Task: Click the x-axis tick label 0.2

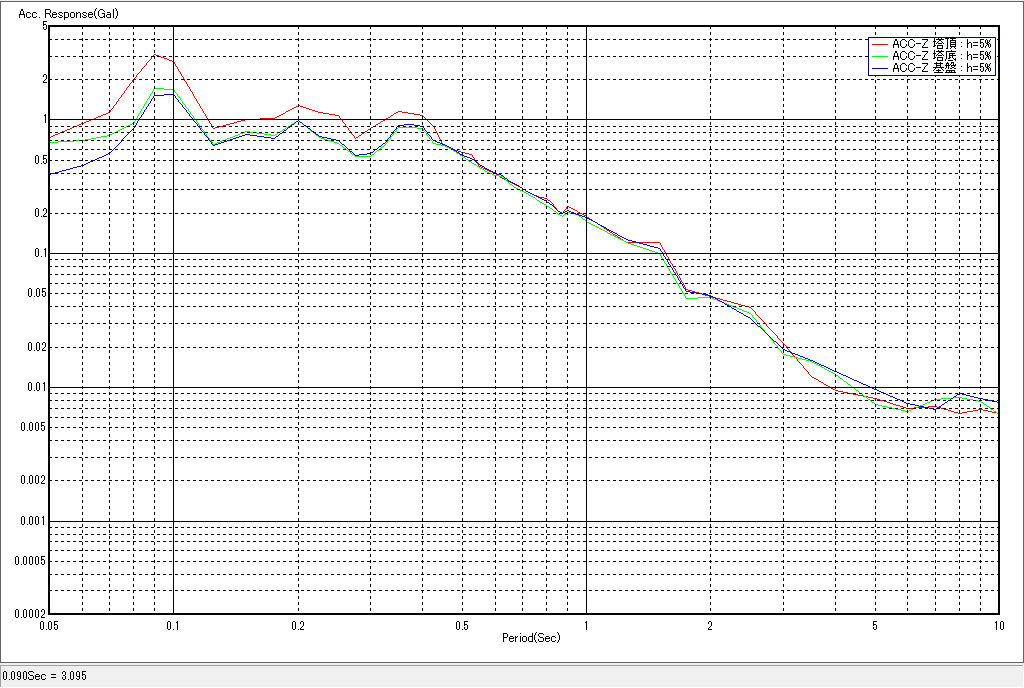Action: 297,625
